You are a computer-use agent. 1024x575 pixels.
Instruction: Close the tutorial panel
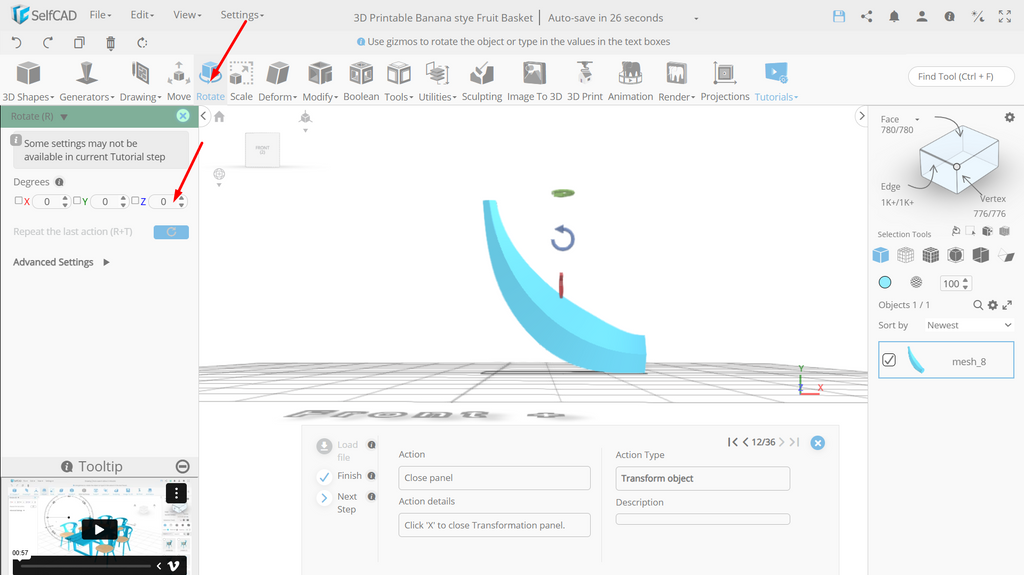point(818,443)
